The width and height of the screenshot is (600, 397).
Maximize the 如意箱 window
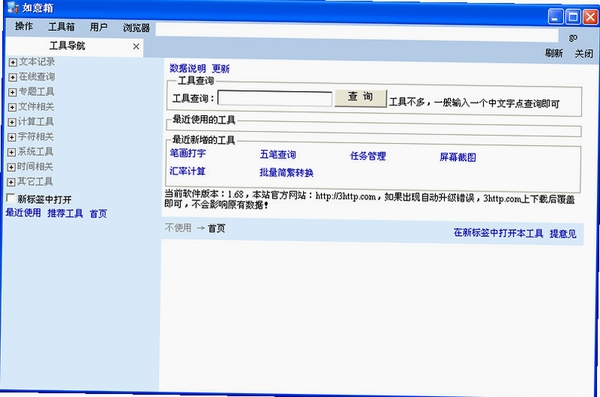pos(573,17)
